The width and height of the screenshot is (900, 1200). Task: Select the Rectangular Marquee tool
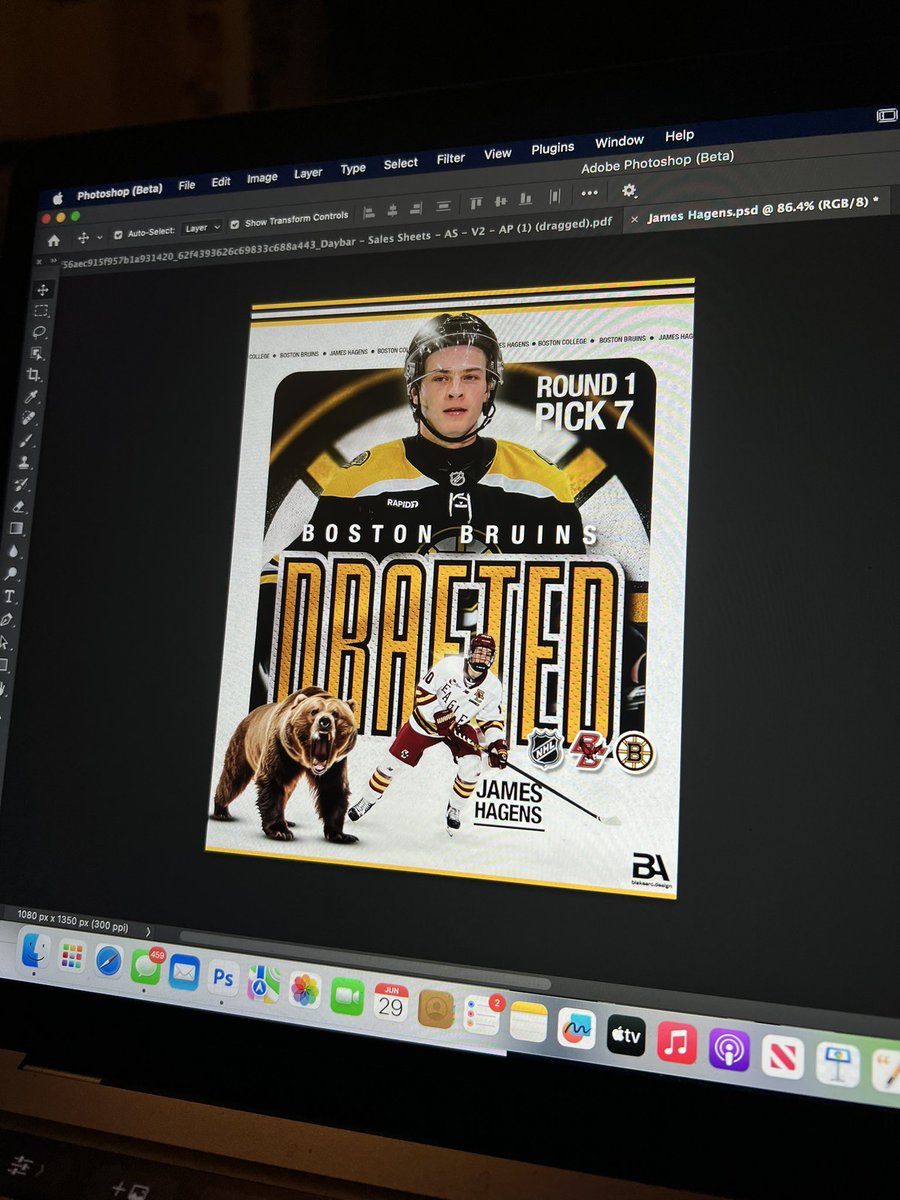point(41,311)
